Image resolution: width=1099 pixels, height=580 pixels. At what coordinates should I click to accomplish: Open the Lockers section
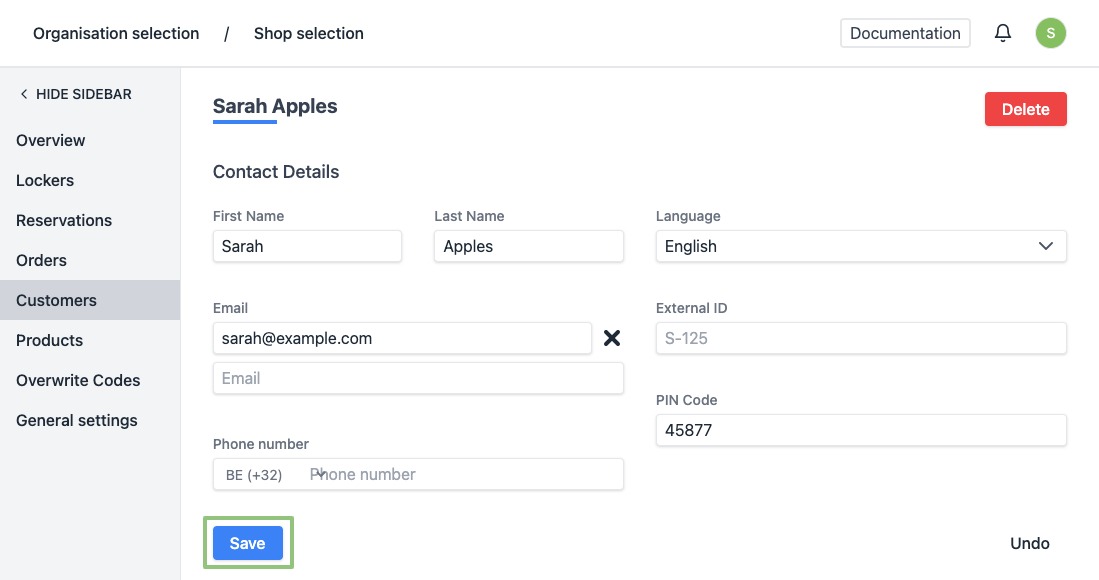[x=45, y=180]
